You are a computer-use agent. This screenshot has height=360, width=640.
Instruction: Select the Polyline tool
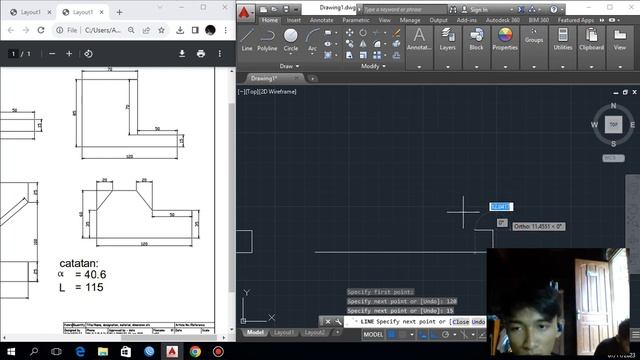click(267, 40)
